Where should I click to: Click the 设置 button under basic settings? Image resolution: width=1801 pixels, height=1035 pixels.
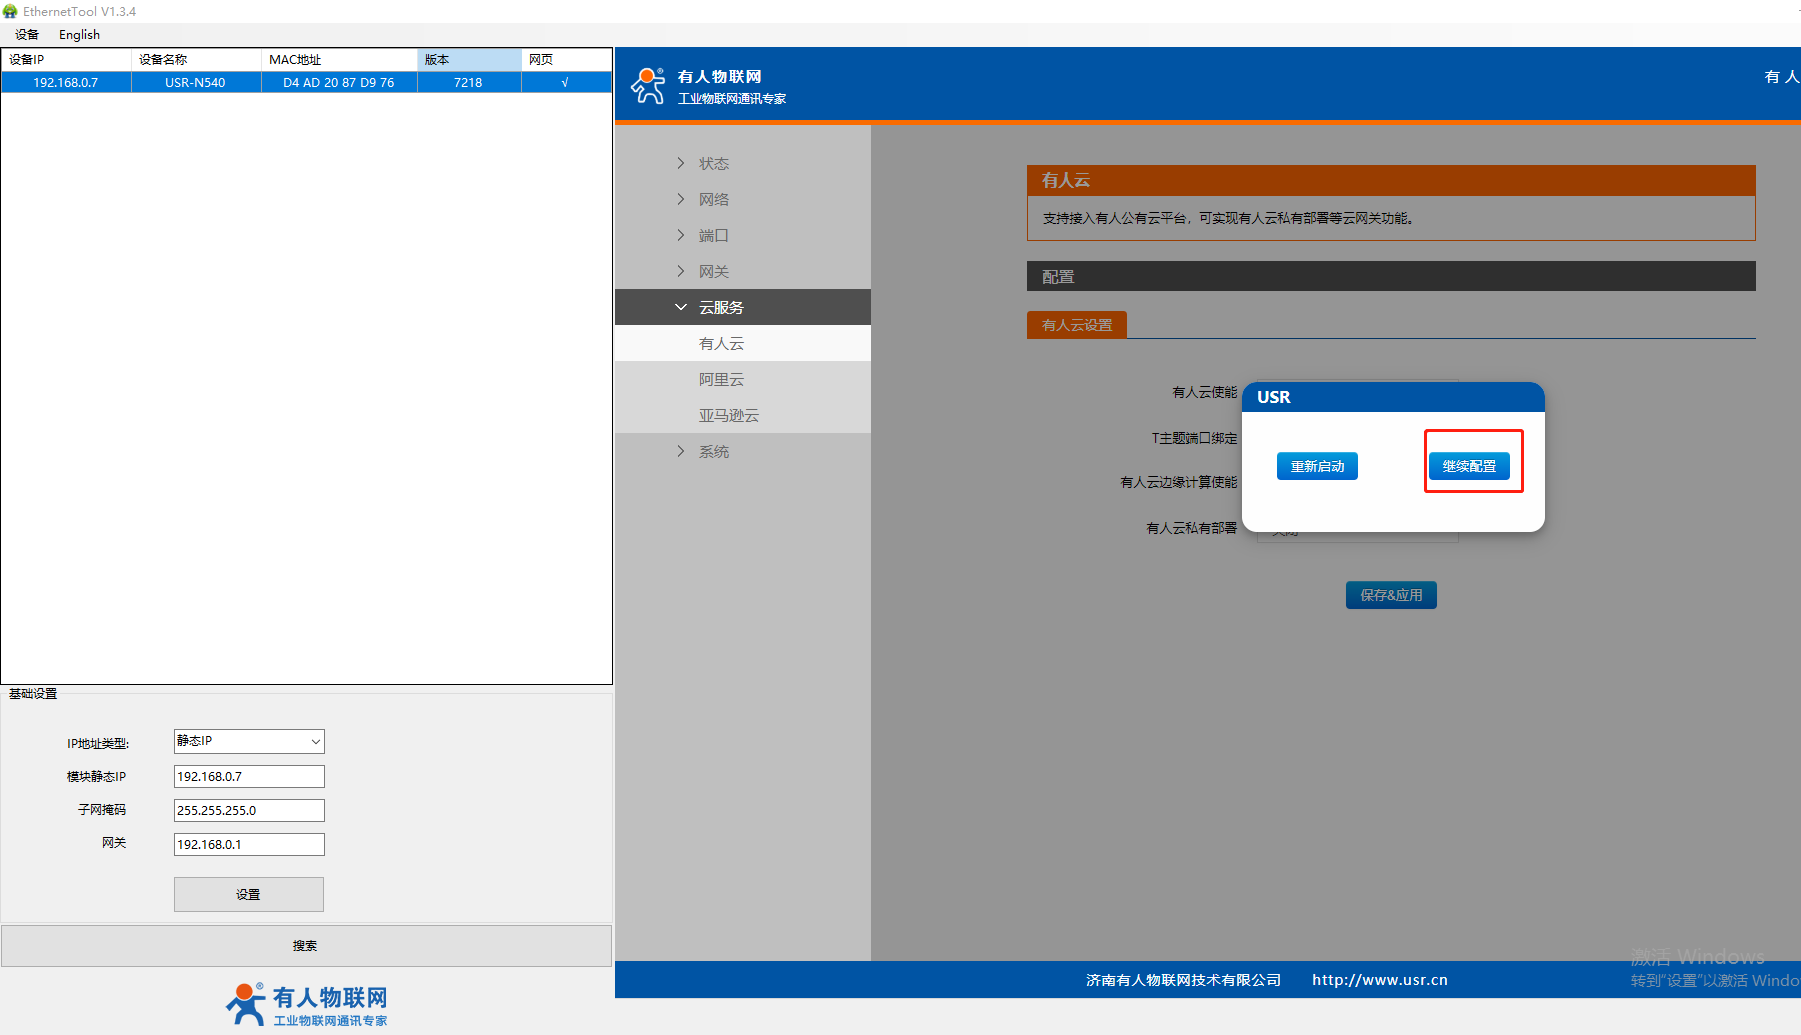coord(249,894)
